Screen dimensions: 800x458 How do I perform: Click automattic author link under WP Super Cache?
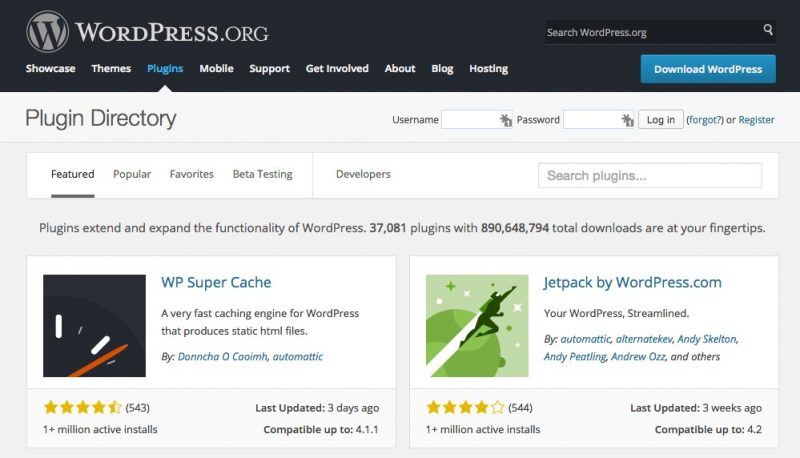coord(297,357)
